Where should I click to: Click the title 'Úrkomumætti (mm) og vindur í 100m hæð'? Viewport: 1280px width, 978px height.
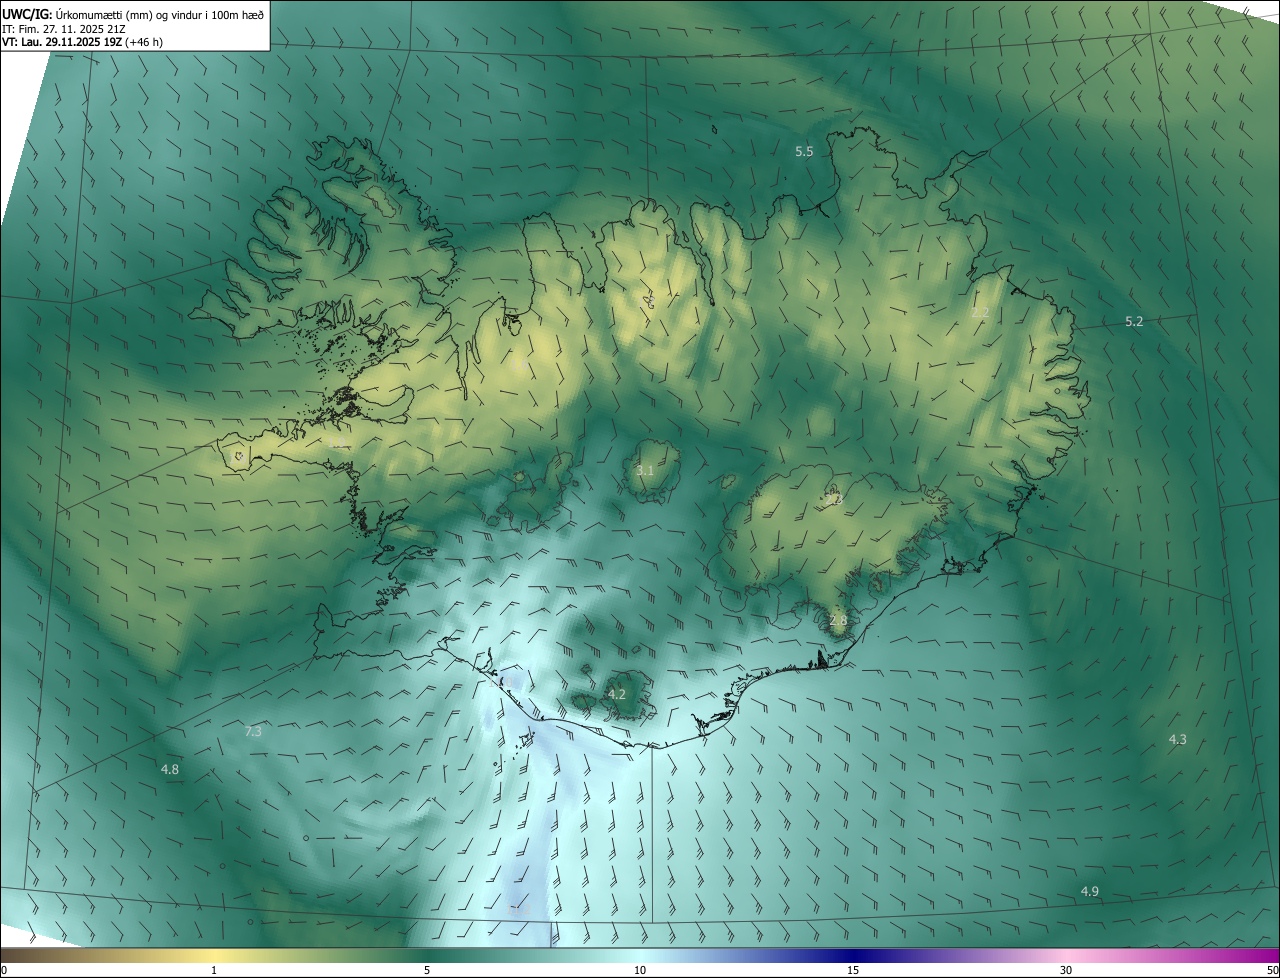pyautogui.click(x=161, y=14)
